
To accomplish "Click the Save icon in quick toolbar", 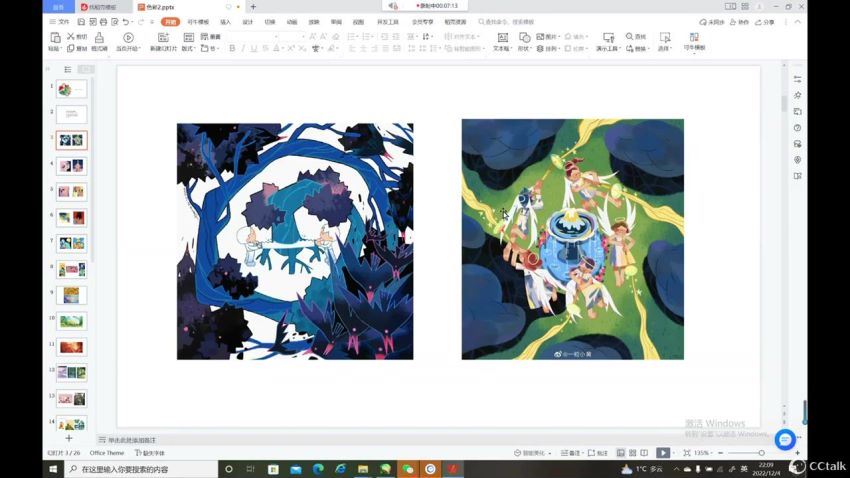I will pos(81,22).
